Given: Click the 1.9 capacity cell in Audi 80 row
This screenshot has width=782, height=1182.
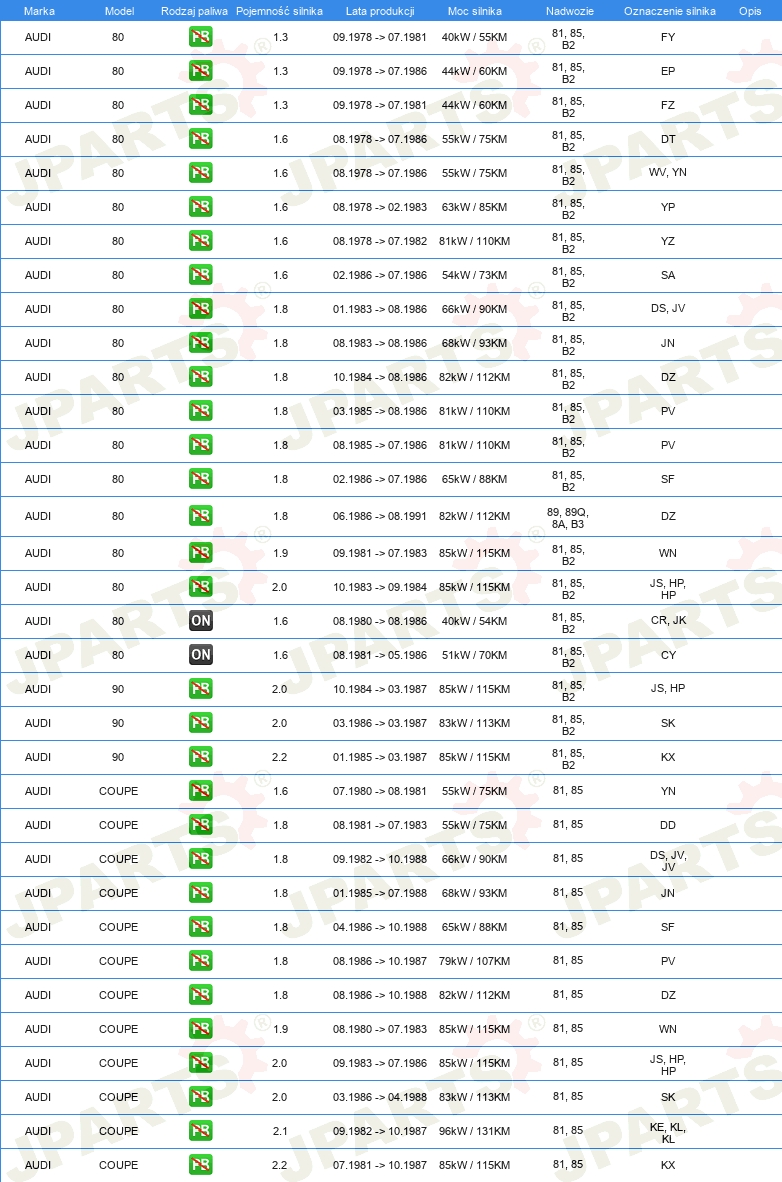Looking at the screenshot, I should click(281, 553).
